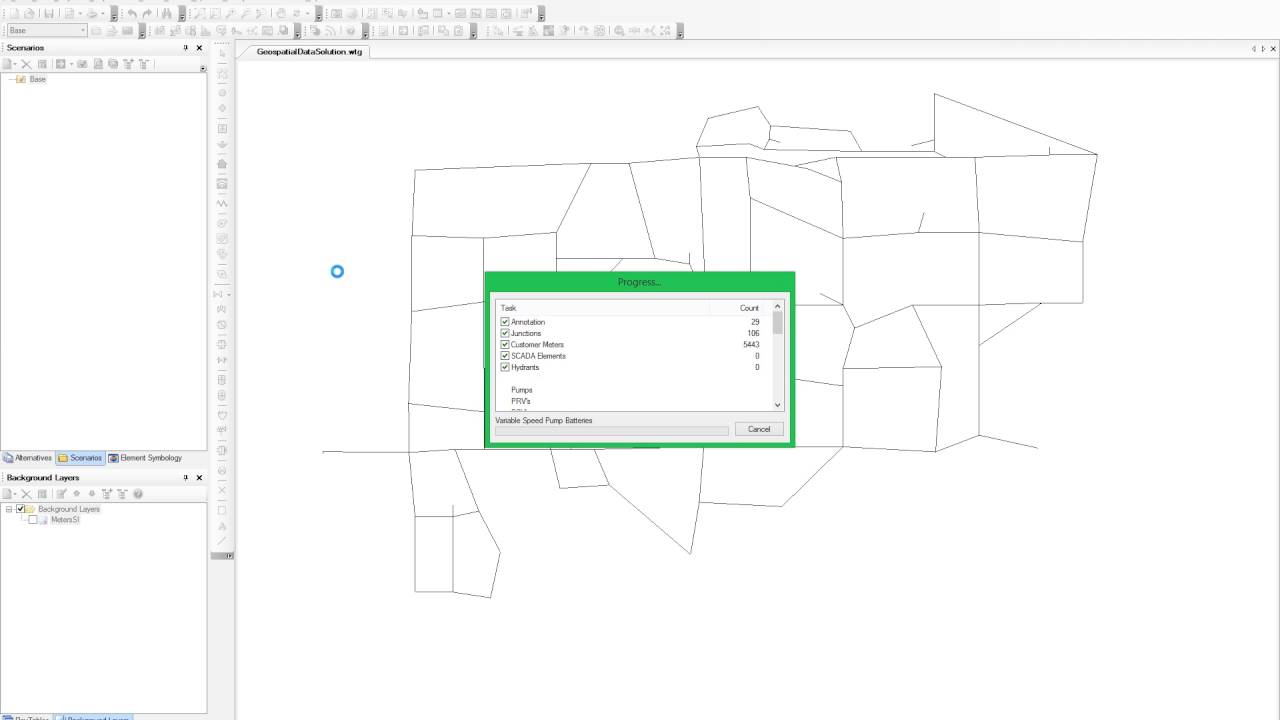This screenshot has height=720, width=1280.
Task: Click the Find binoculars icon
Action: tap(166, 14)
